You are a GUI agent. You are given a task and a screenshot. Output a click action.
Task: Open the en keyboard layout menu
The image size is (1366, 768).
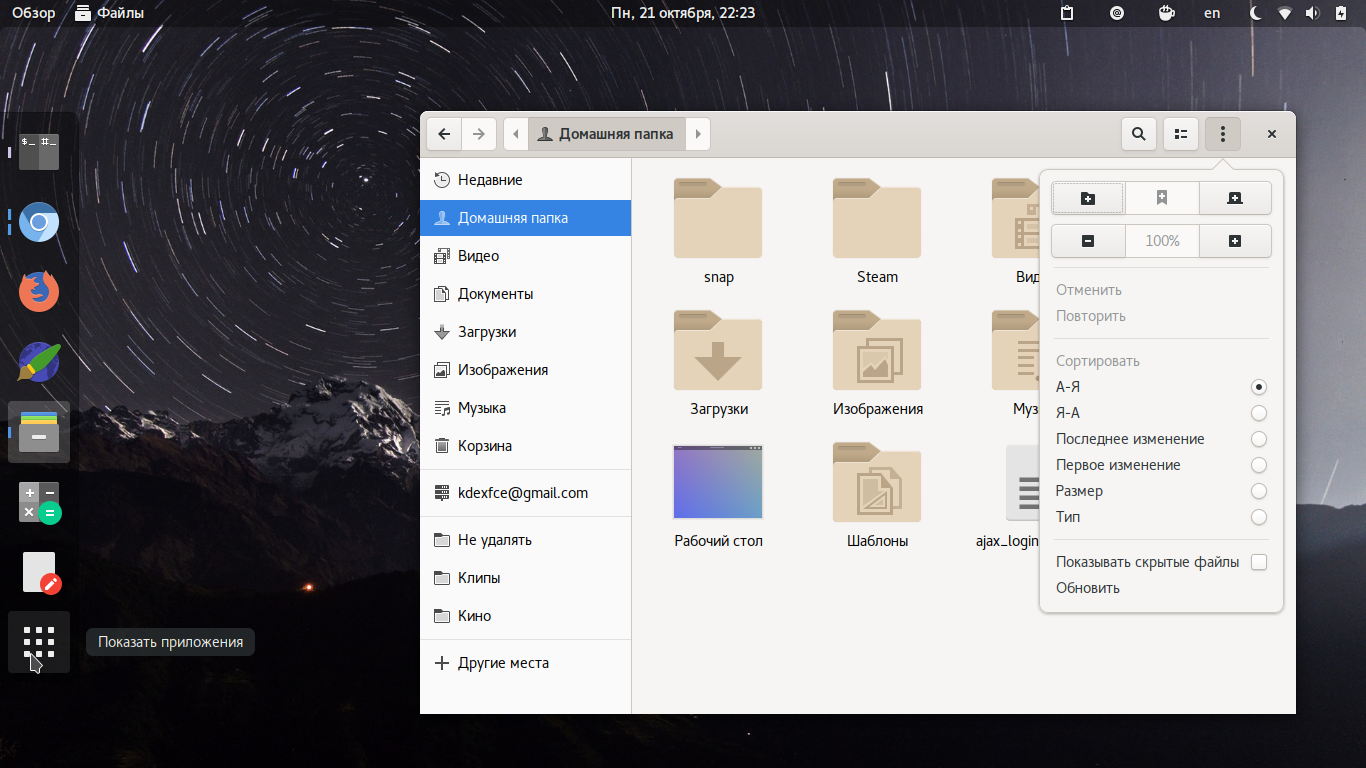(x=1212, y=13)
